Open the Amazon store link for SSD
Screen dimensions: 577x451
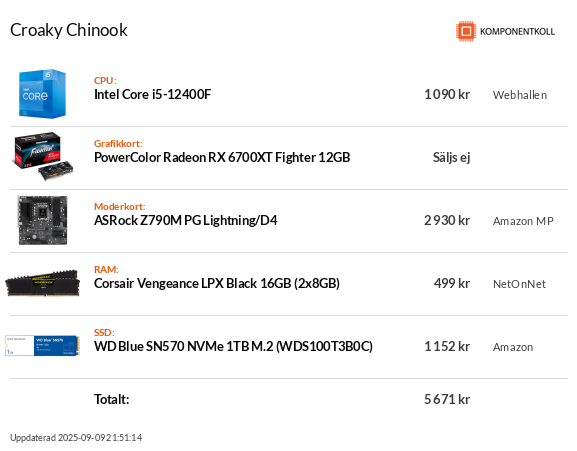click(x=513, y=347)
